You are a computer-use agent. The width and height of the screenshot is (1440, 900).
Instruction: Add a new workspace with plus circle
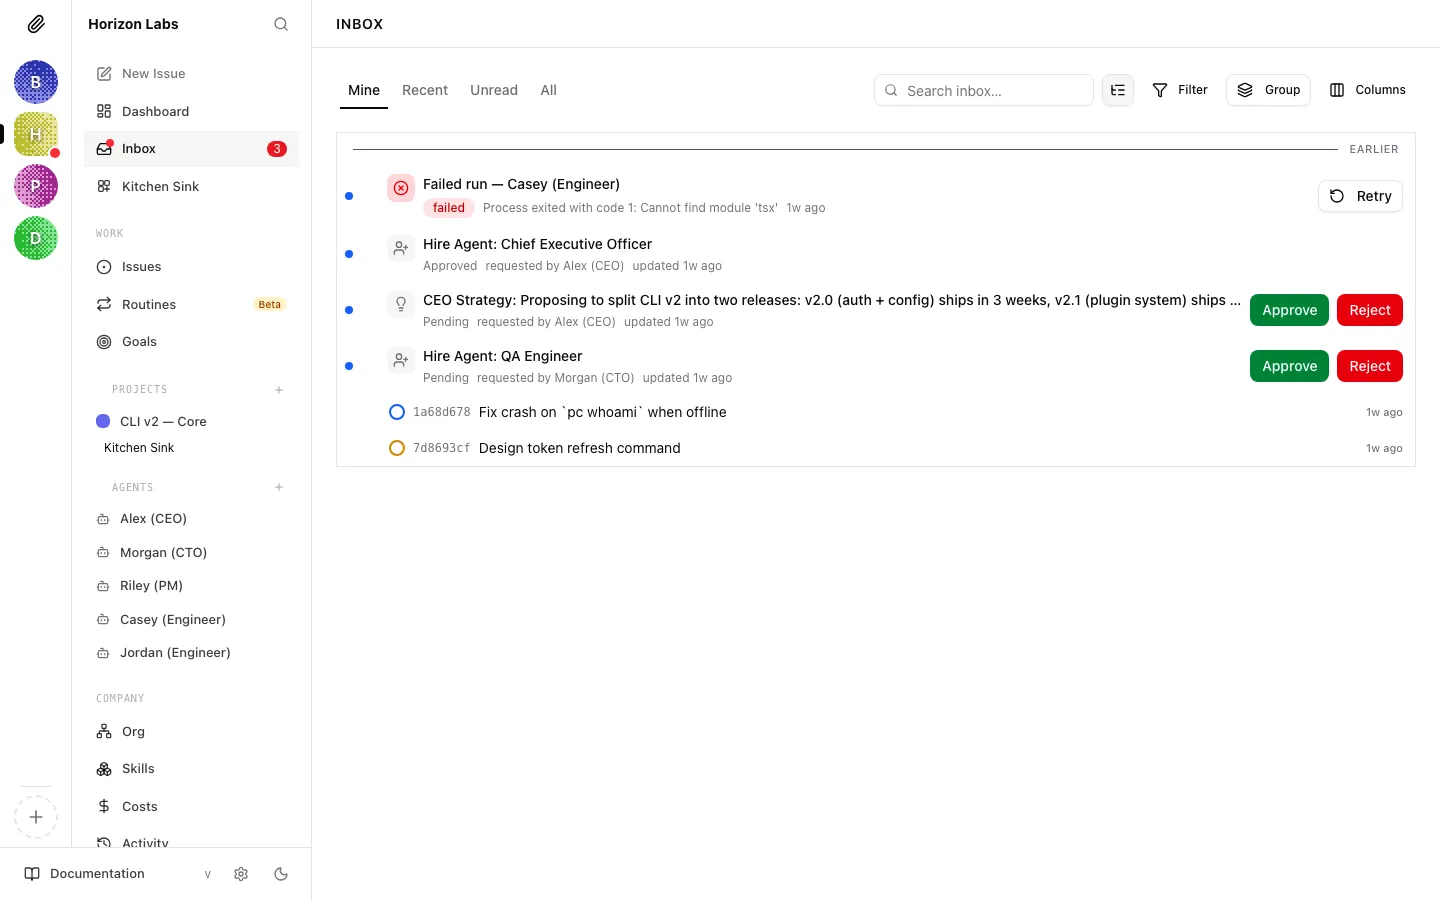tap(36, 817)
